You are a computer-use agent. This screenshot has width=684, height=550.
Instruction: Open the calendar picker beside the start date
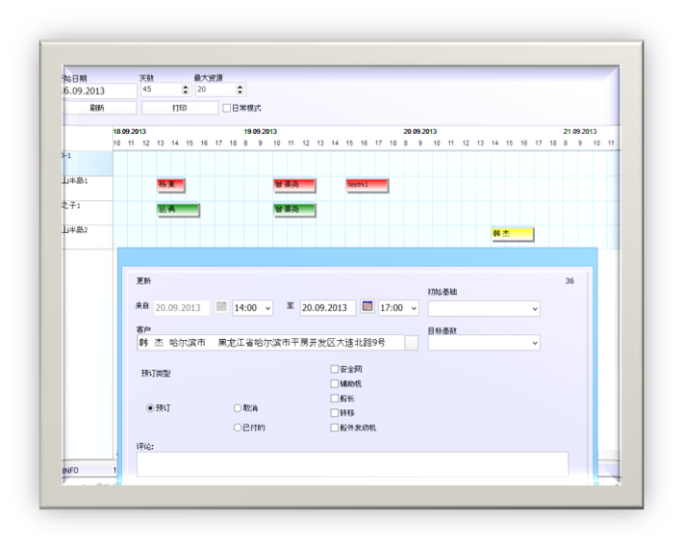click(222, 308)
